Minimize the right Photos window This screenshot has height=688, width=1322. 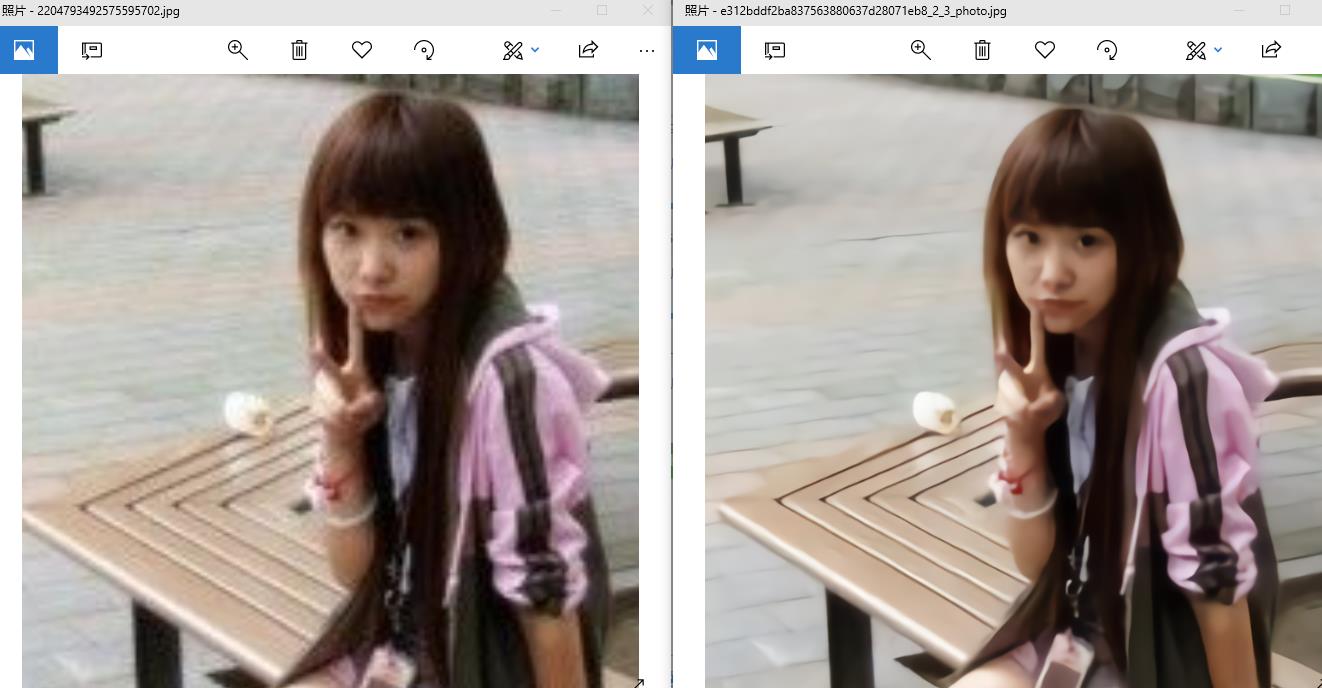pos(1239,11)
